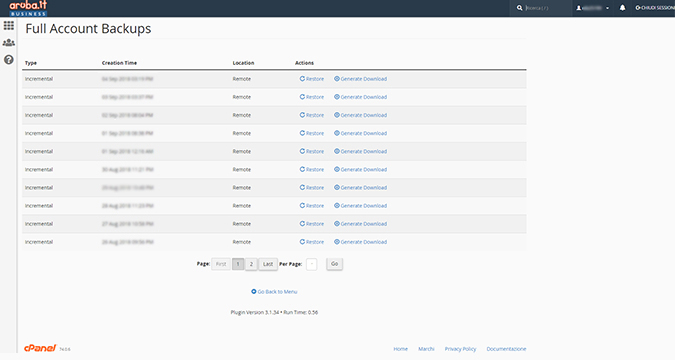Click the Full Account Backups heading
675x360 pixels.
click(88, 28)
